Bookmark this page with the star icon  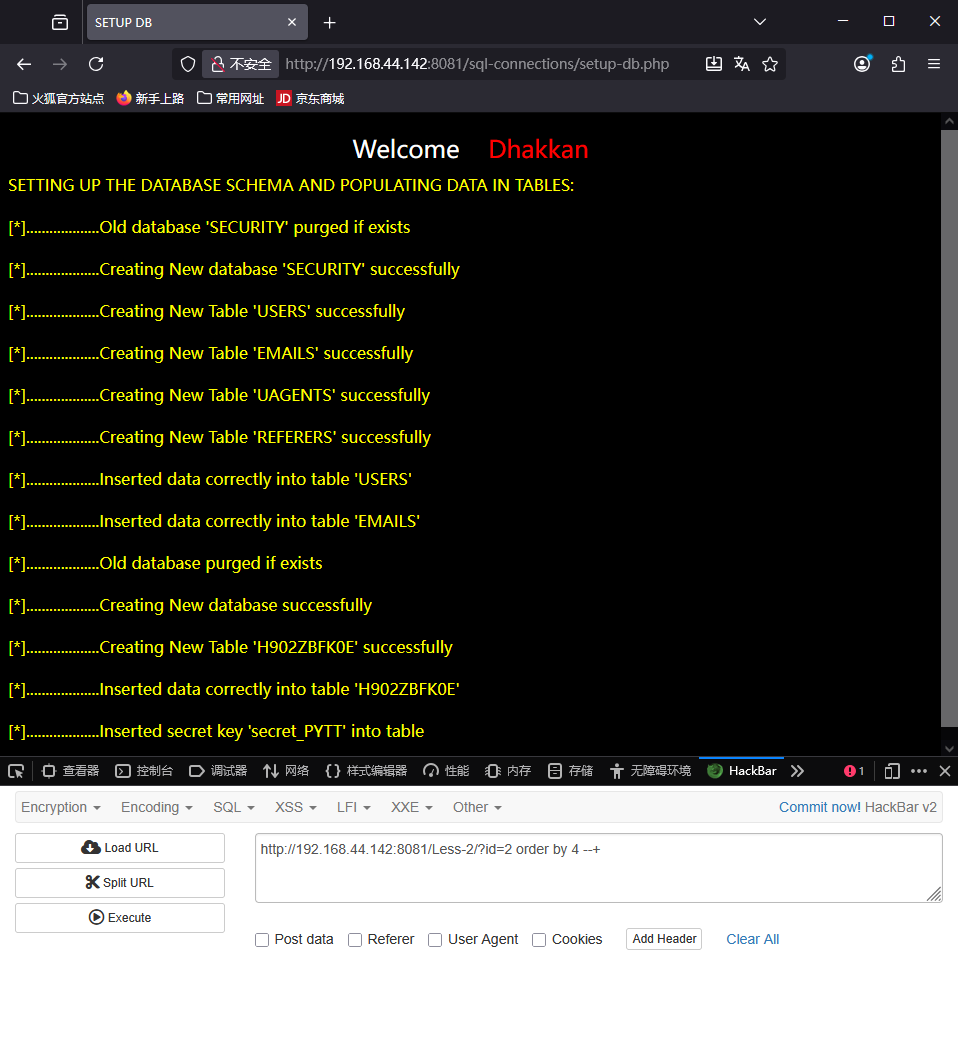770,64
